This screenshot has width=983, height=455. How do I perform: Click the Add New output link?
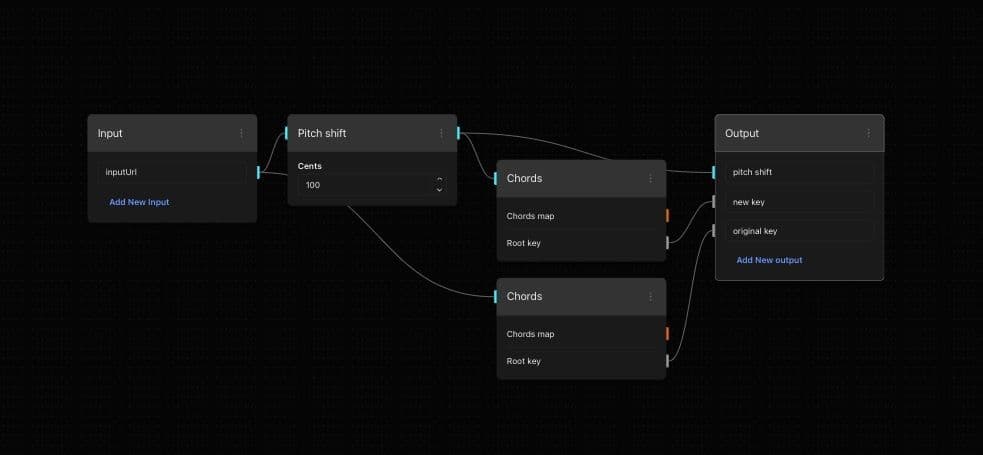click(x=769, y=260)
